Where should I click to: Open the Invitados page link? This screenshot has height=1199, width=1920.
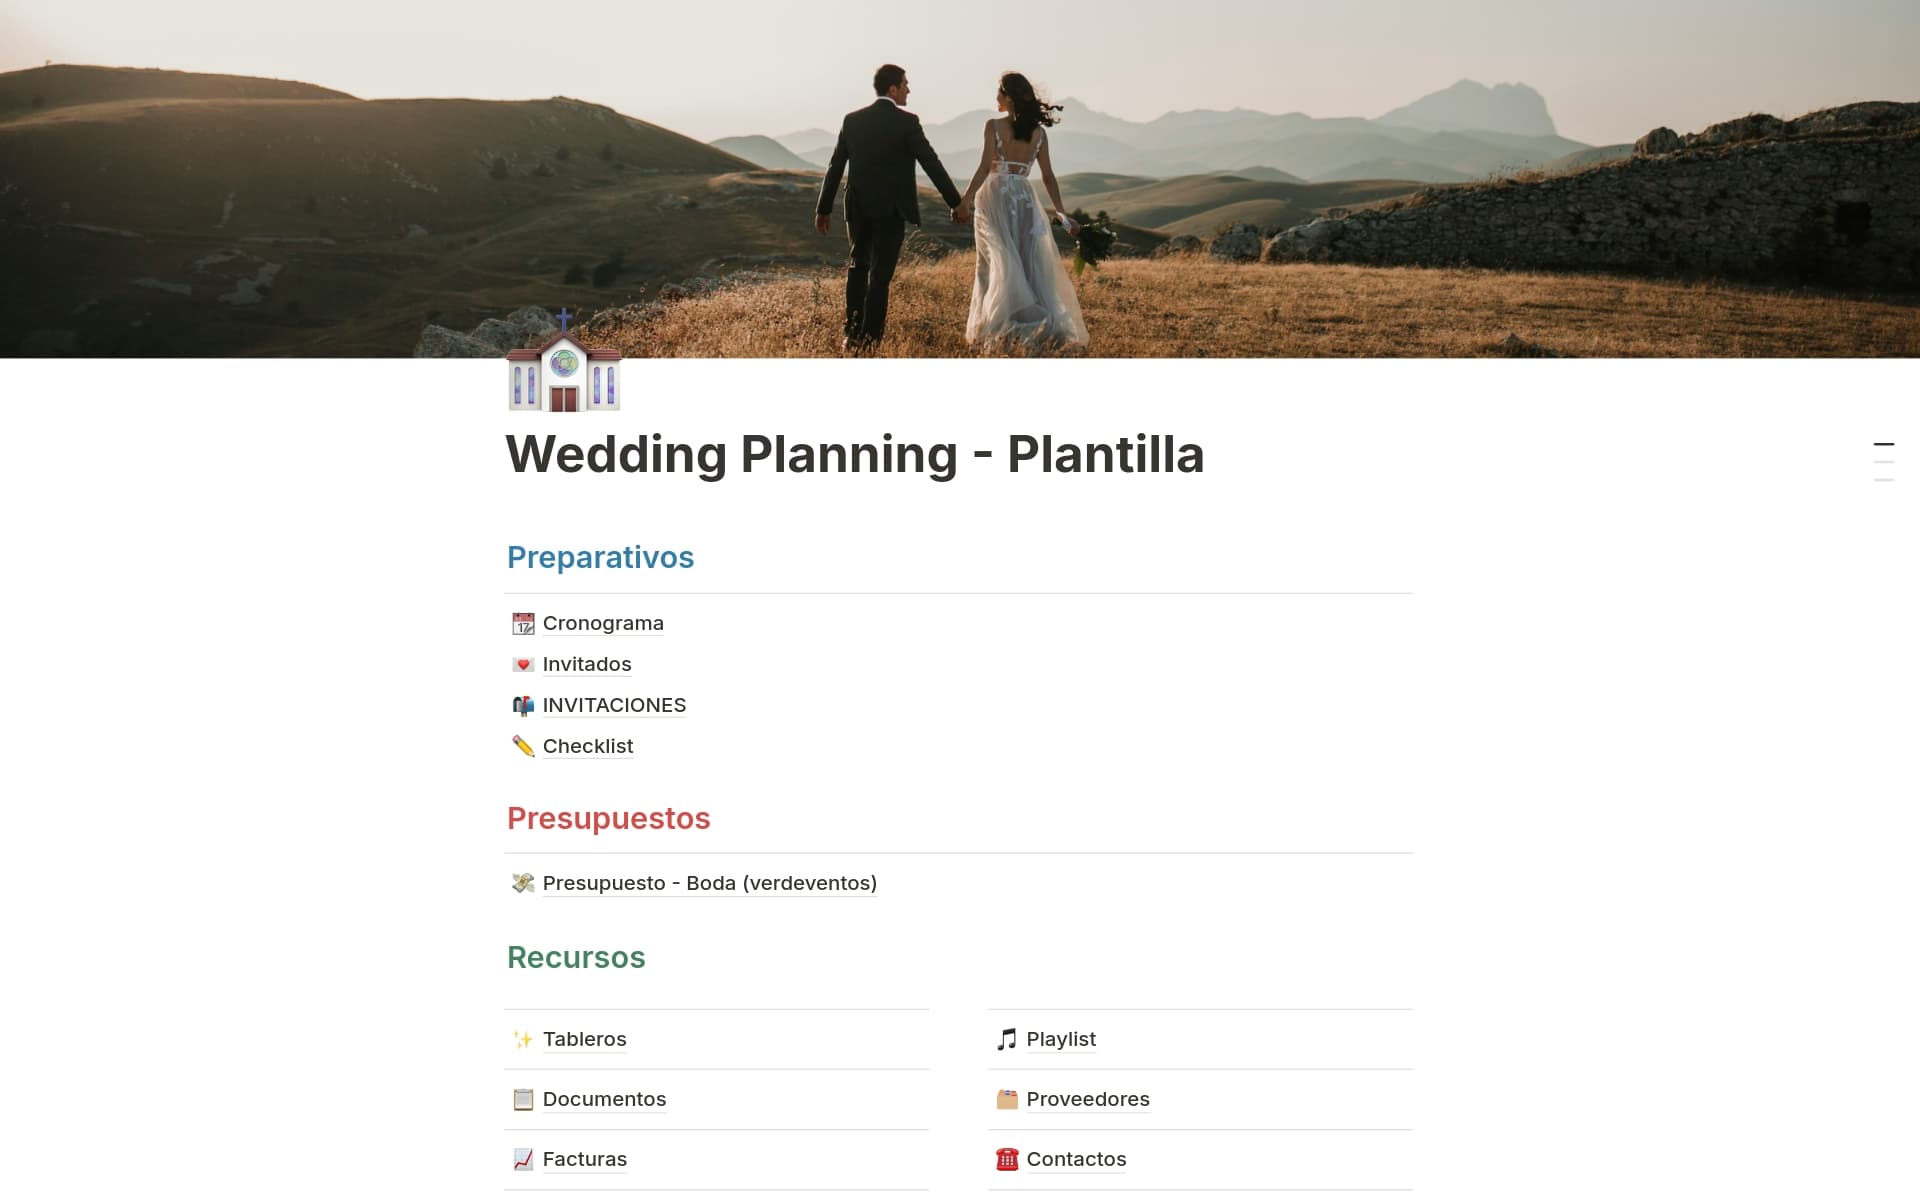[587, 665]
